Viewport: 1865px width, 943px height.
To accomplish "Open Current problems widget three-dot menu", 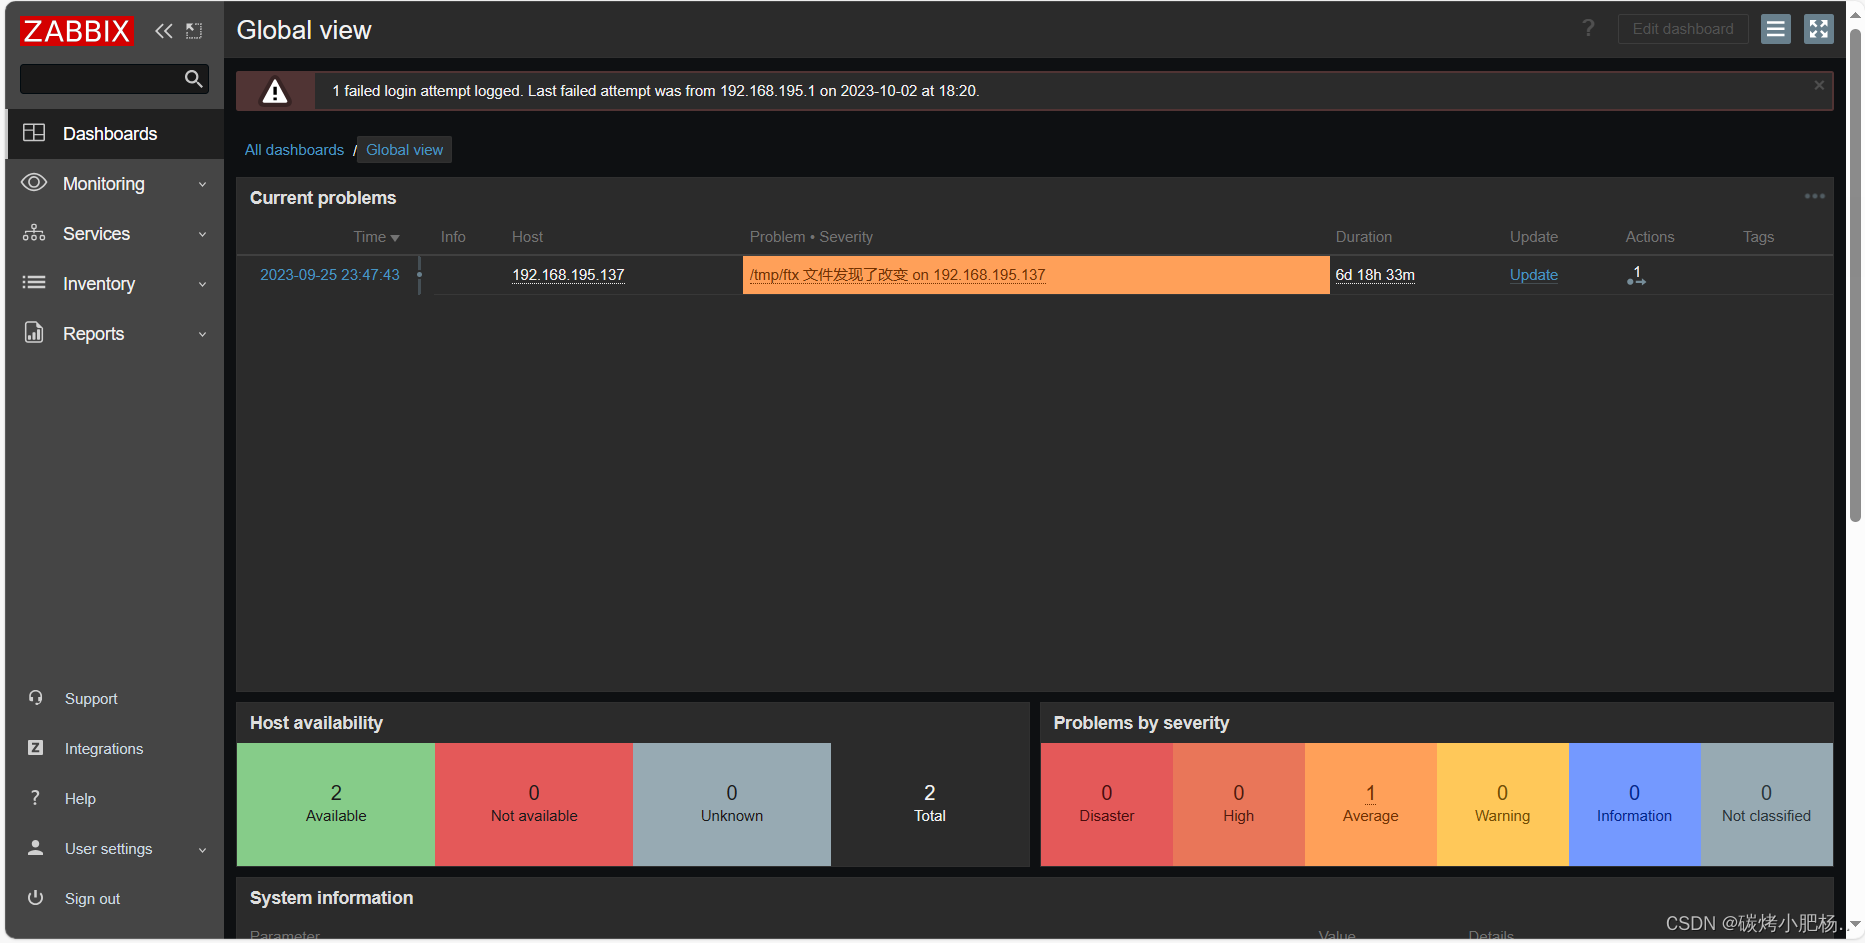I will (x=1814, y=196).
